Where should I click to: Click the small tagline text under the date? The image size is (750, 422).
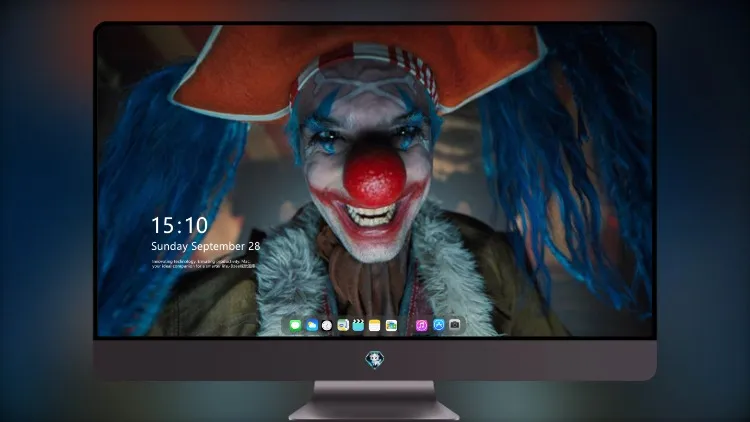pyautogui.click(x=203, y=264)
